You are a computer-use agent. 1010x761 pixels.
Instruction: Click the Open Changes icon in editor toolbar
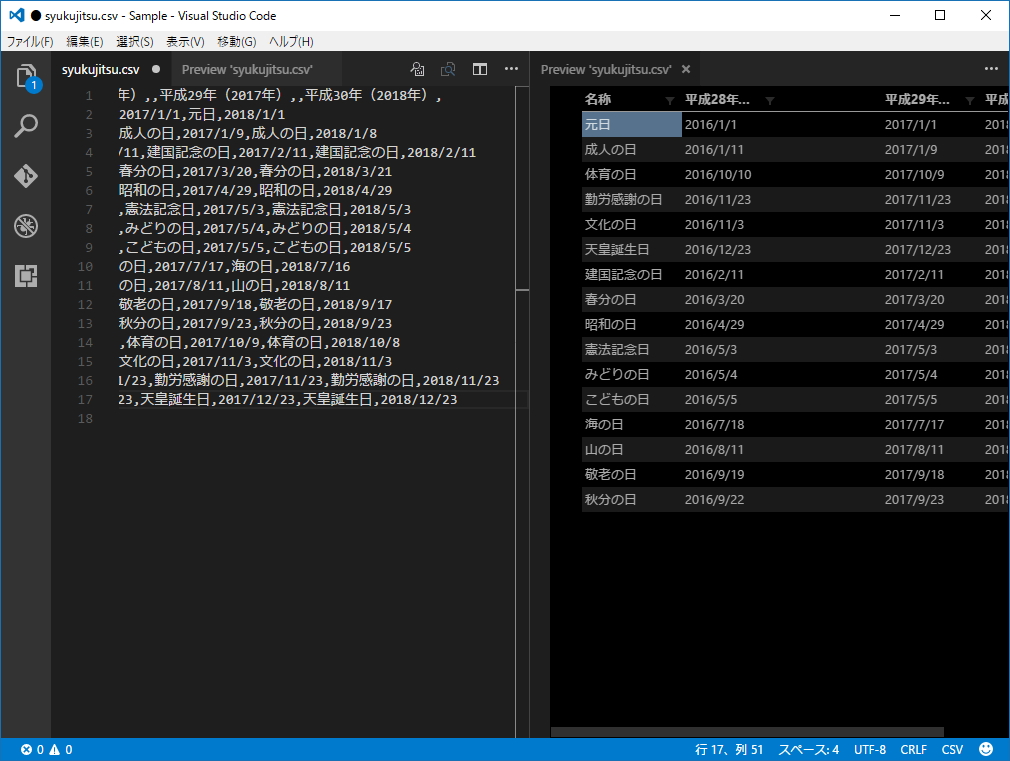pyautogui.click(x=417, y=69)
